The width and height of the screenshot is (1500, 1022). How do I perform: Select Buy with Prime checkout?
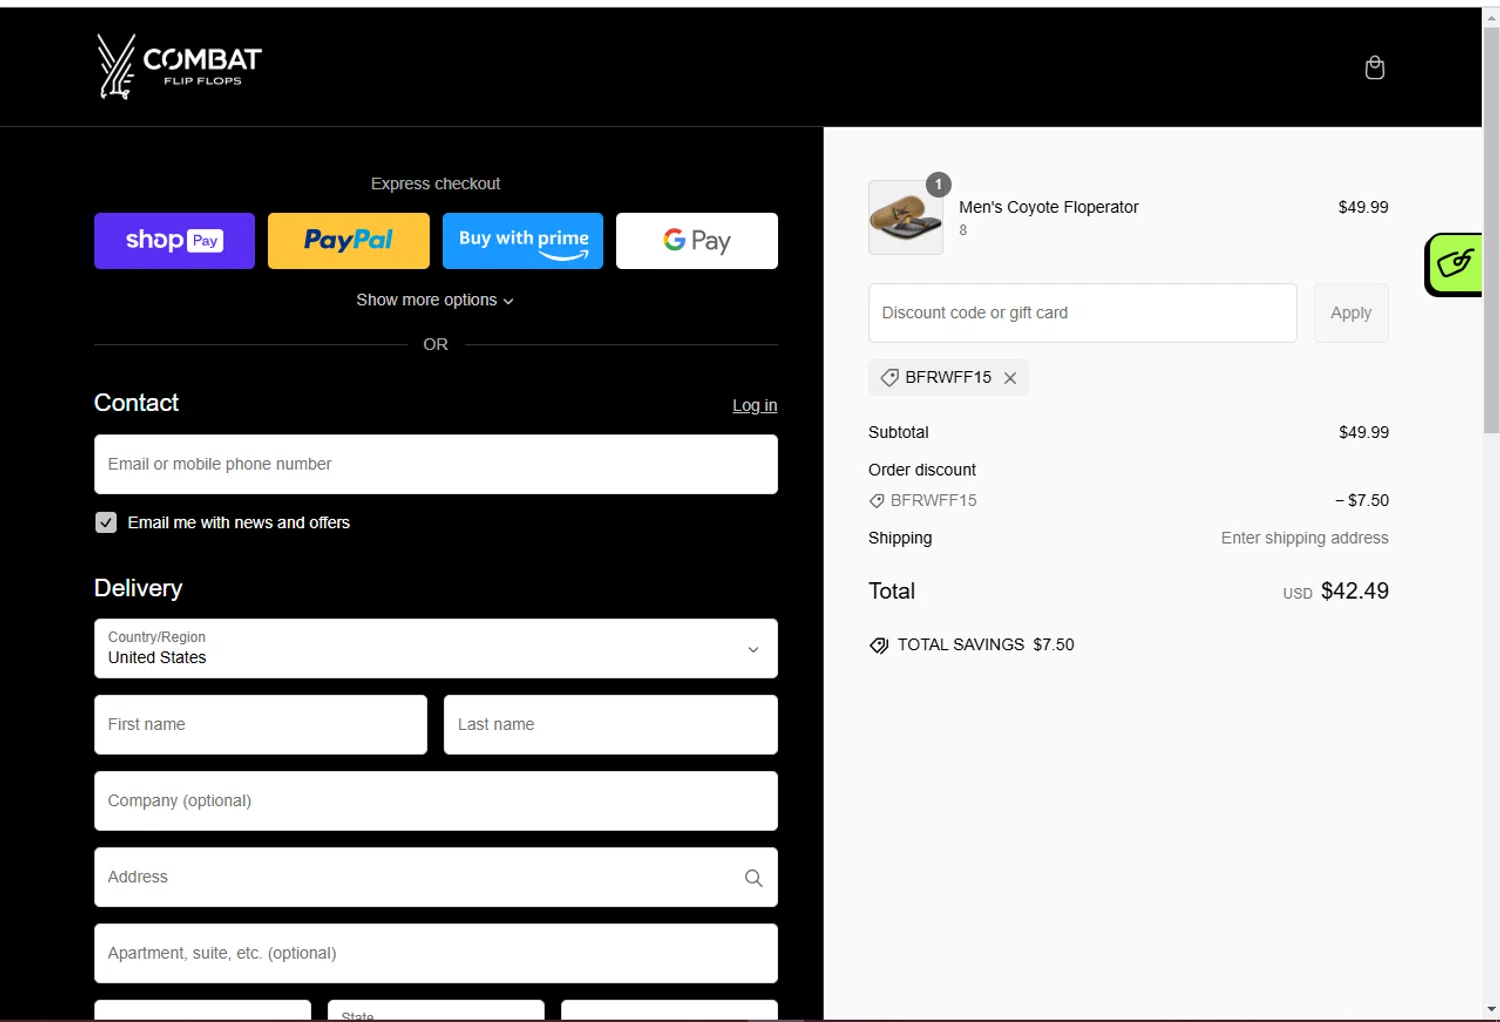(x=523, y=241)
